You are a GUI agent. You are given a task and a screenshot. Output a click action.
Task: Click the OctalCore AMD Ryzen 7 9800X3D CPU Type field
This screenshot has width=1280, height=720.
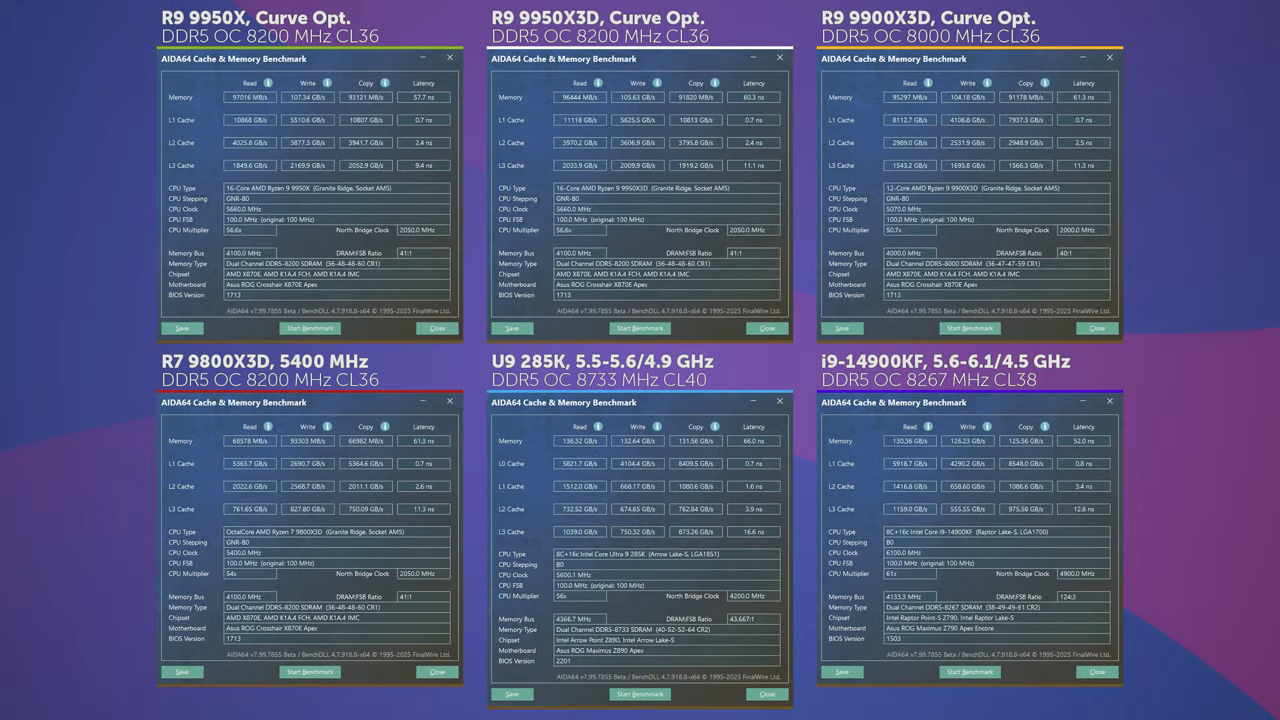(x=337, y=532)
